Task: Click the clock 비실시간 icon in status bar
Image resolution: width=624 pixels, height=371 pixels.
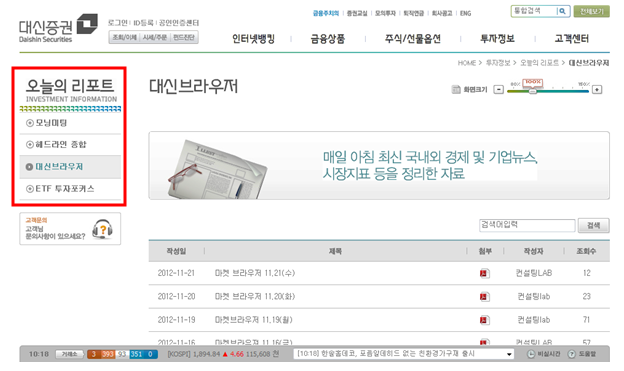Action: (531, 354)
